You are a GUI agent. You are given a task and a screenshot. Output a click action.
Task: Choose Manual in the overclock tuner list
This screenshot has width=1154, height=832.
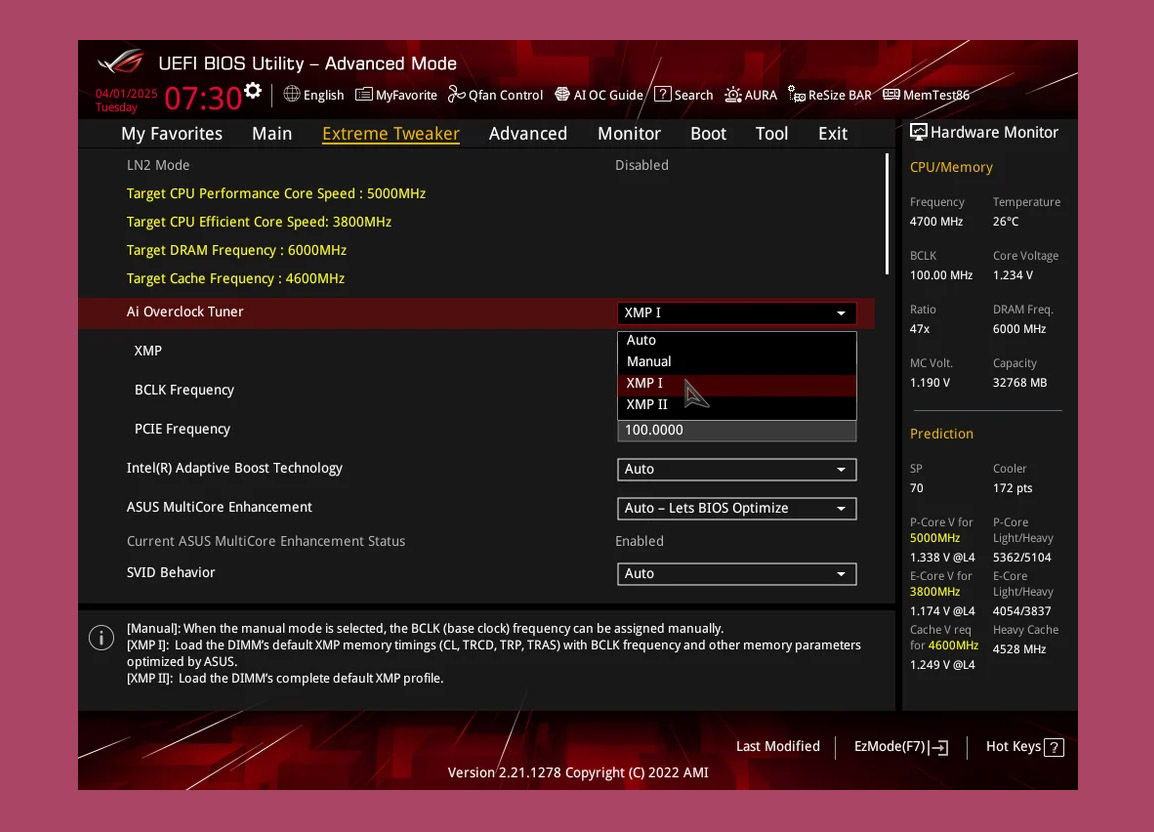(737, 362)
